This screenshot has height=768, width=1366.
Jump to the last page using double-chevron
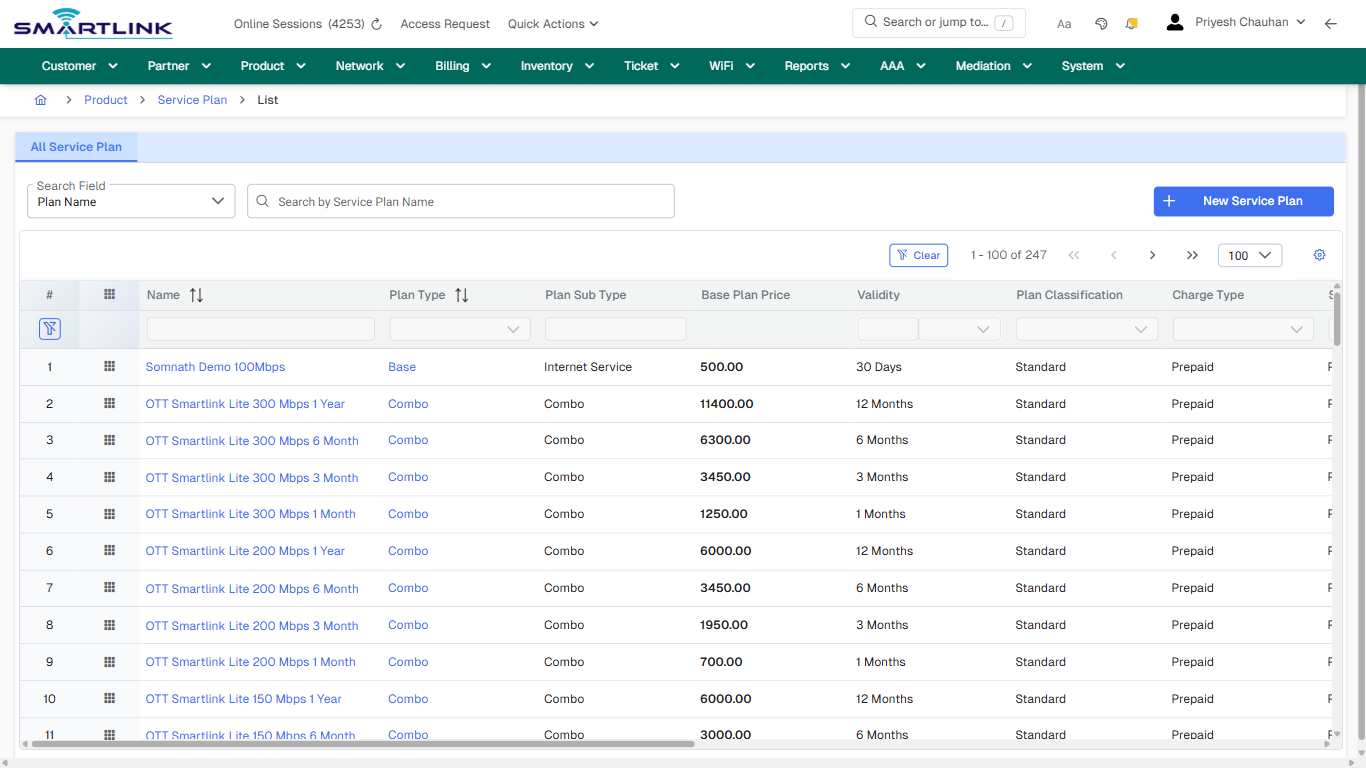pyautogui.click(x=1192, y=255)
